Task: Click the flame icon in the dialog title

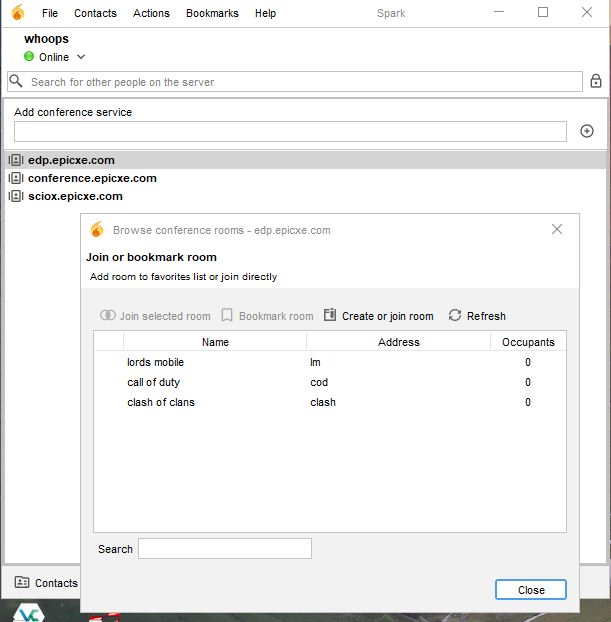Action: pos(97,229)
